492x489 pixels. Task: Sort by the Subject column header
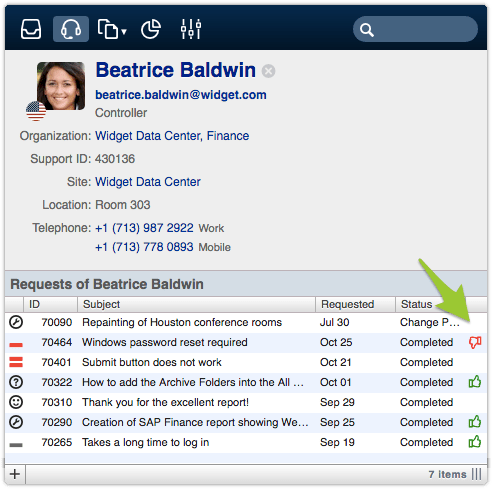(x=196, y=304)
